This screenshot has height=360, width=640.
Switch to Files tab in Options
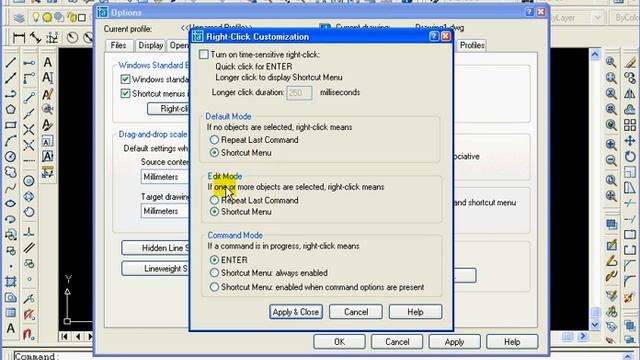tap(118, 45)
